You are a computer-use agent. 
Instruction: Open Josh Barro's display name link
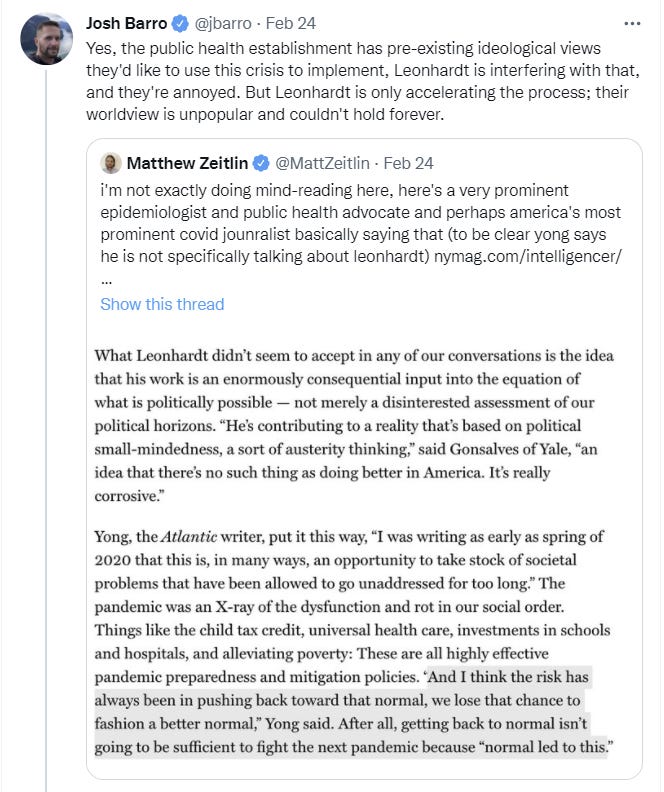(x=127, y=22)
